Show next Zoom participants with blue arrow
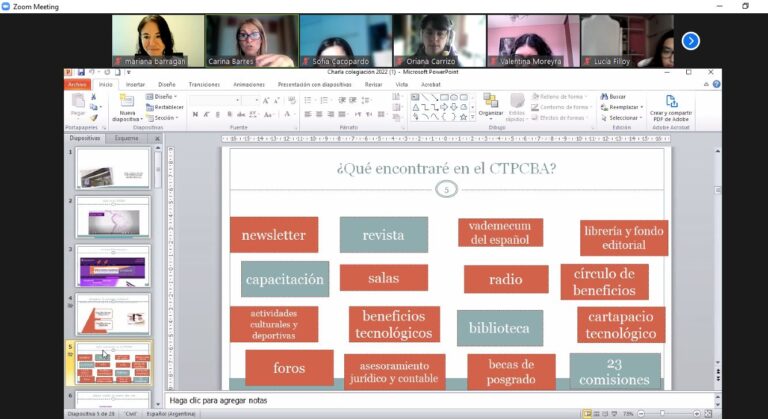 (x=691, y=41)
